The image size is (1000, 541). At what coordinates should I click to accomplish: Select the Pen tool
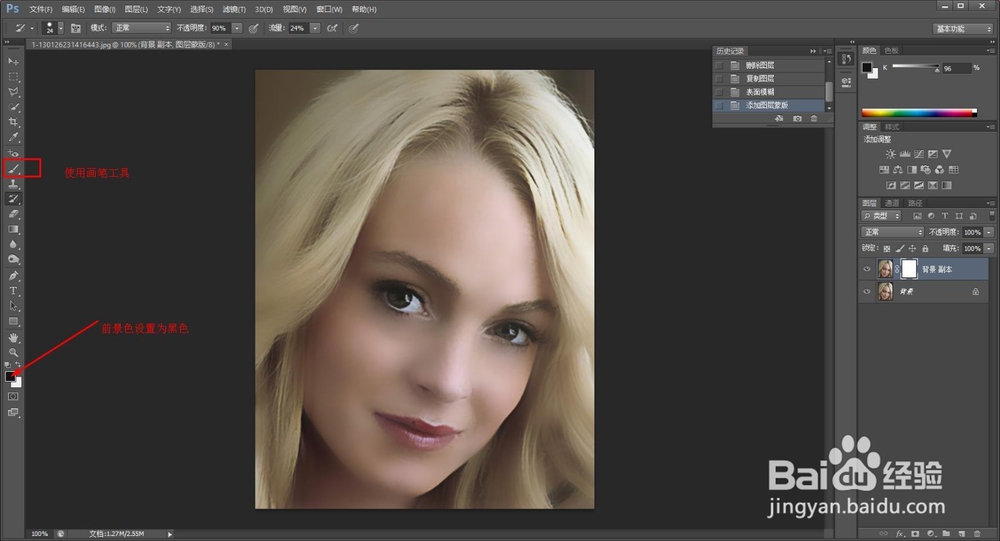pyautogui.click(x=13, y=276)
